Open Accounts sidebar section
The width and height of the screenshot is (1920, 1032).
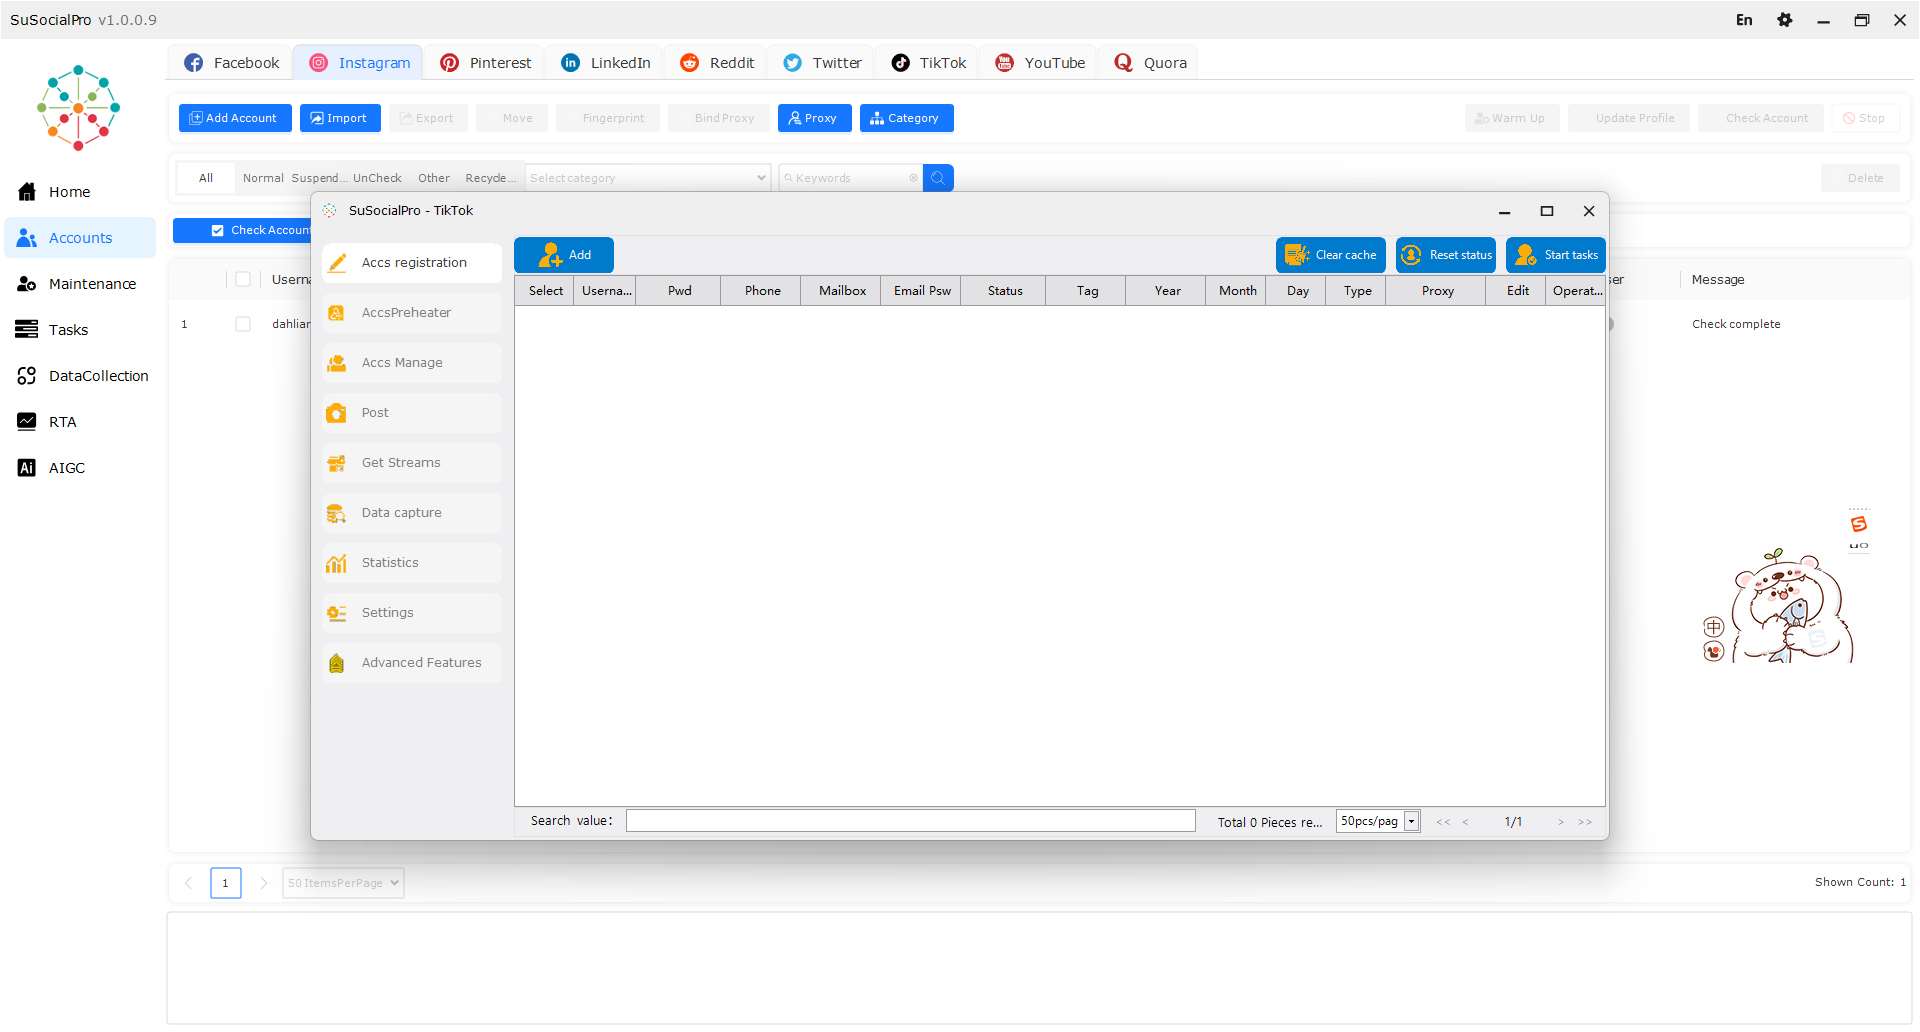pyautogui.click(x=79, y=238)
